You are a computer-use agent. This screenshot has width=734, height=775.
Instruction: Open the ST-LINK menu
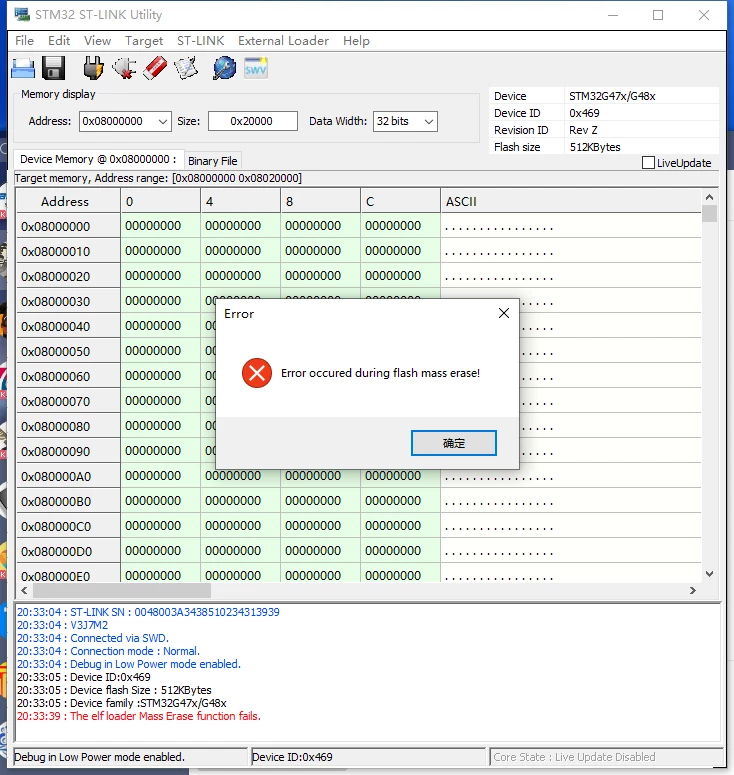point(200,41)
